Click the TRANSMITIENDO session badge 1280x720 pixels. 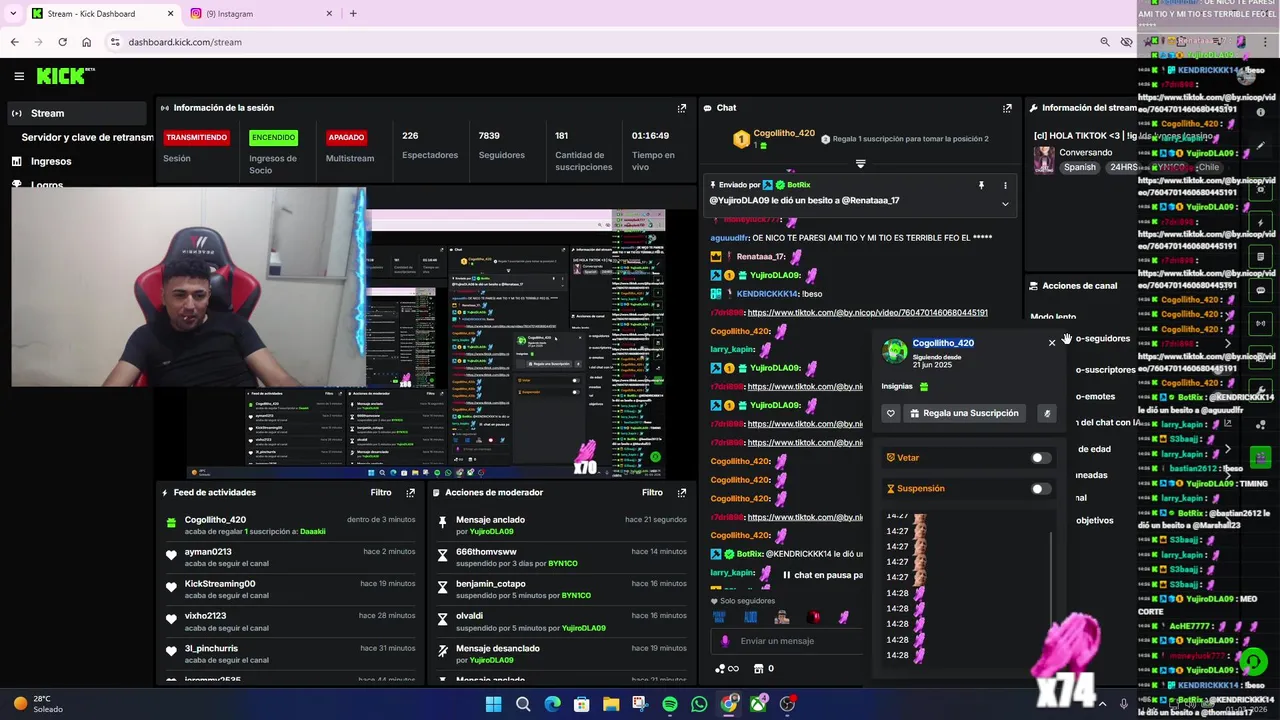tap(196, 137)
